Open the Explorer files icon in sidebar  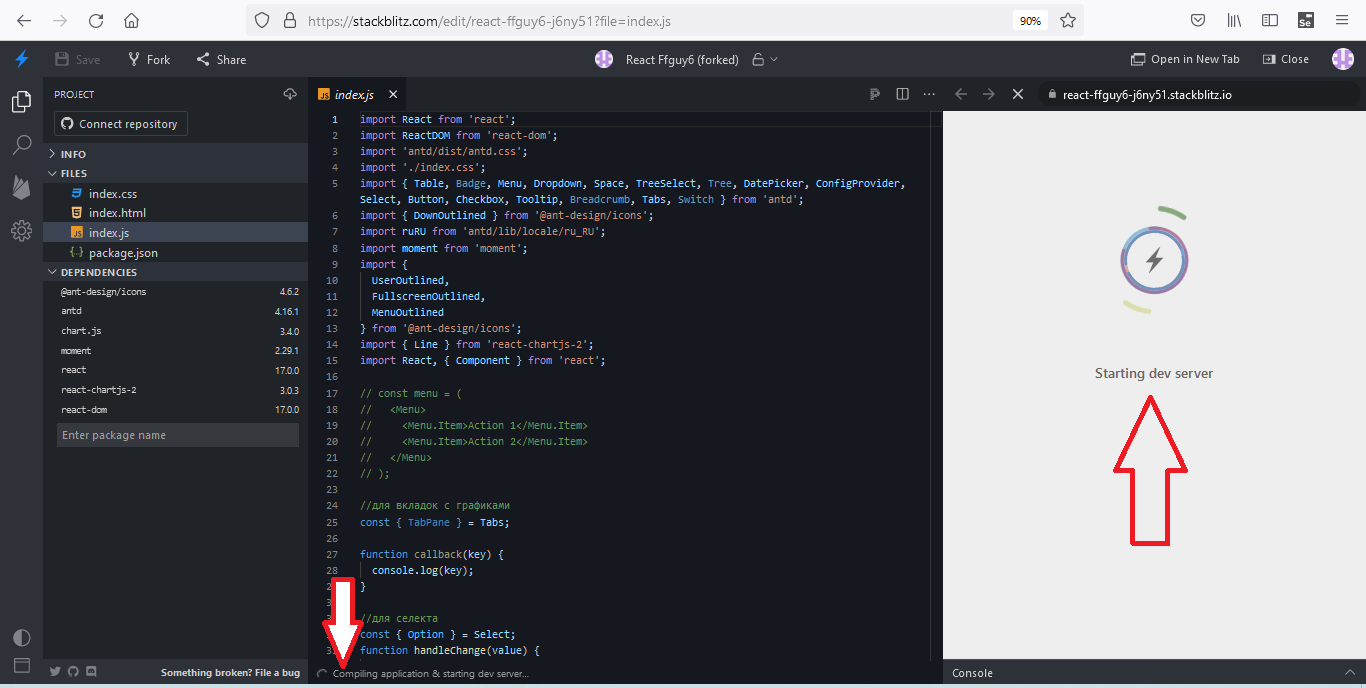pos(21,102)
